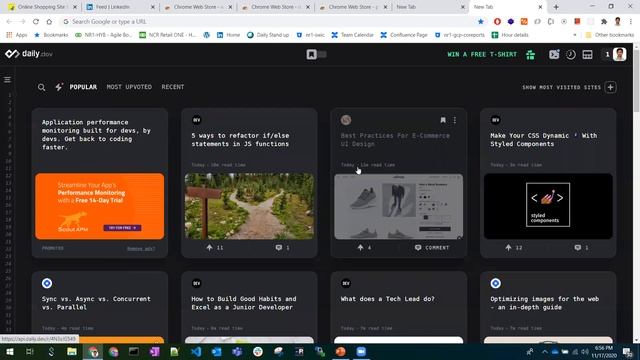
Task: Switch to the Recent feed tab
Action: click(173, 87)
